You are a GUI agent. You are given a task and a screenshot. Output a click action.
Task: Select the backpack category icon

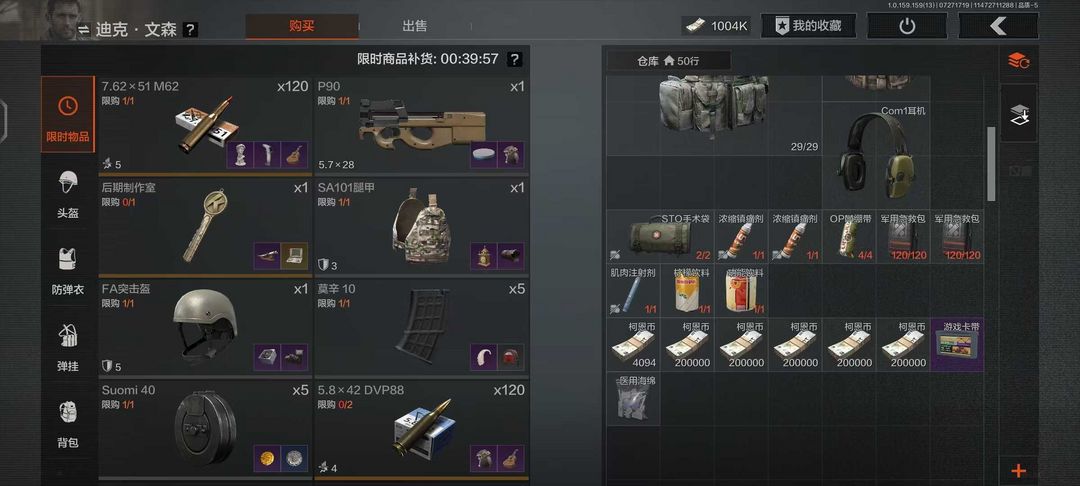pyautogui.click(x=68, y=423)
